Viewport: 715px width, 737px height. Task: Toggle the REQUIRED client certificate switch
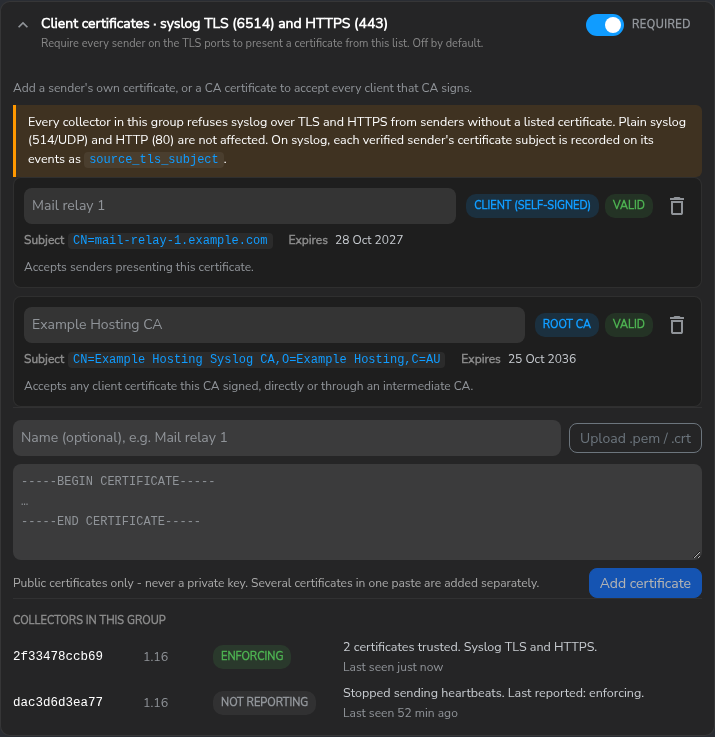click(x=605, y=25)
